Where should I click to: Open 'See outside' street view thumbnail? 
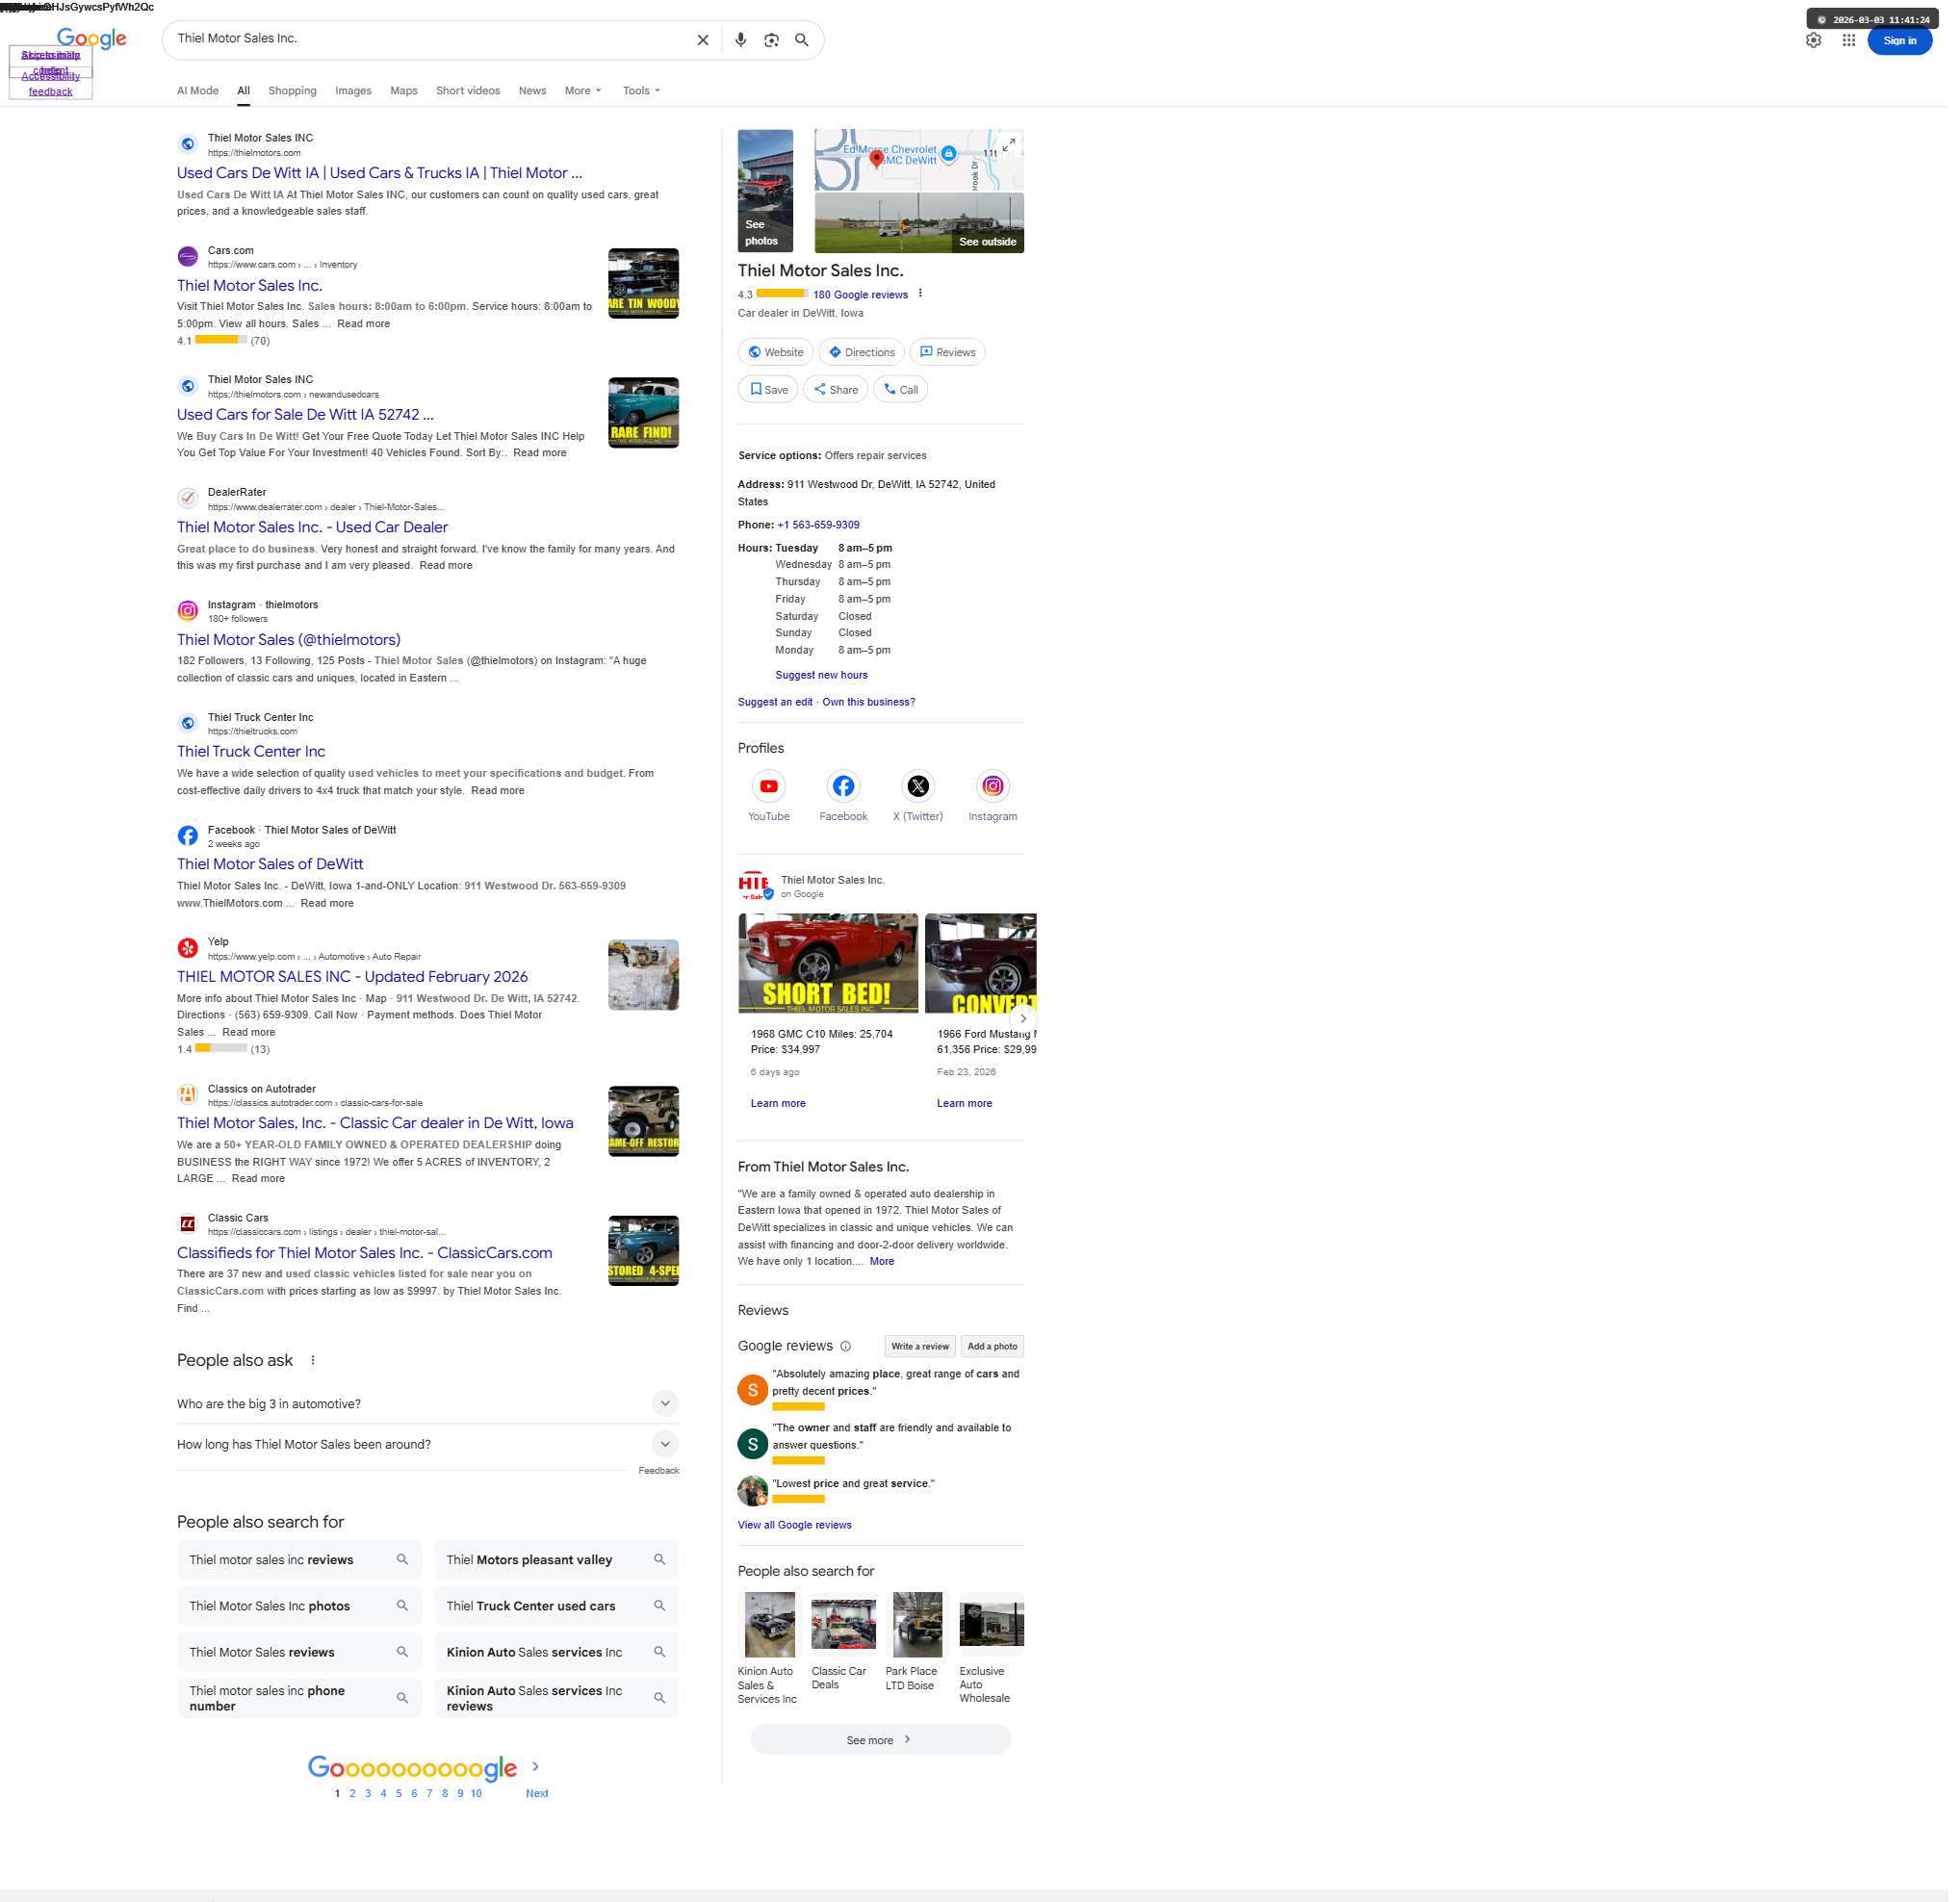pyautogui.click(x=919, y=223)
